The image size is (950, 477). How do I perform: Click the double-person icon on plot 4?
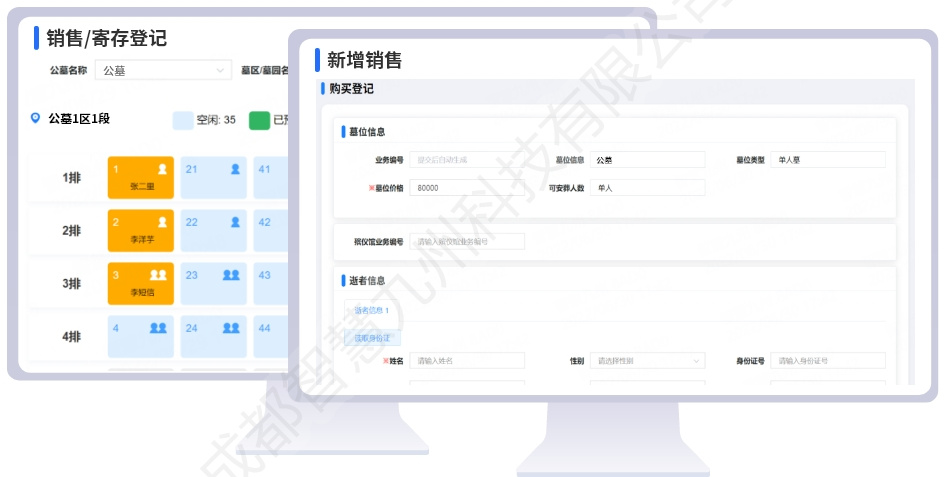click(x=158, y=328)
